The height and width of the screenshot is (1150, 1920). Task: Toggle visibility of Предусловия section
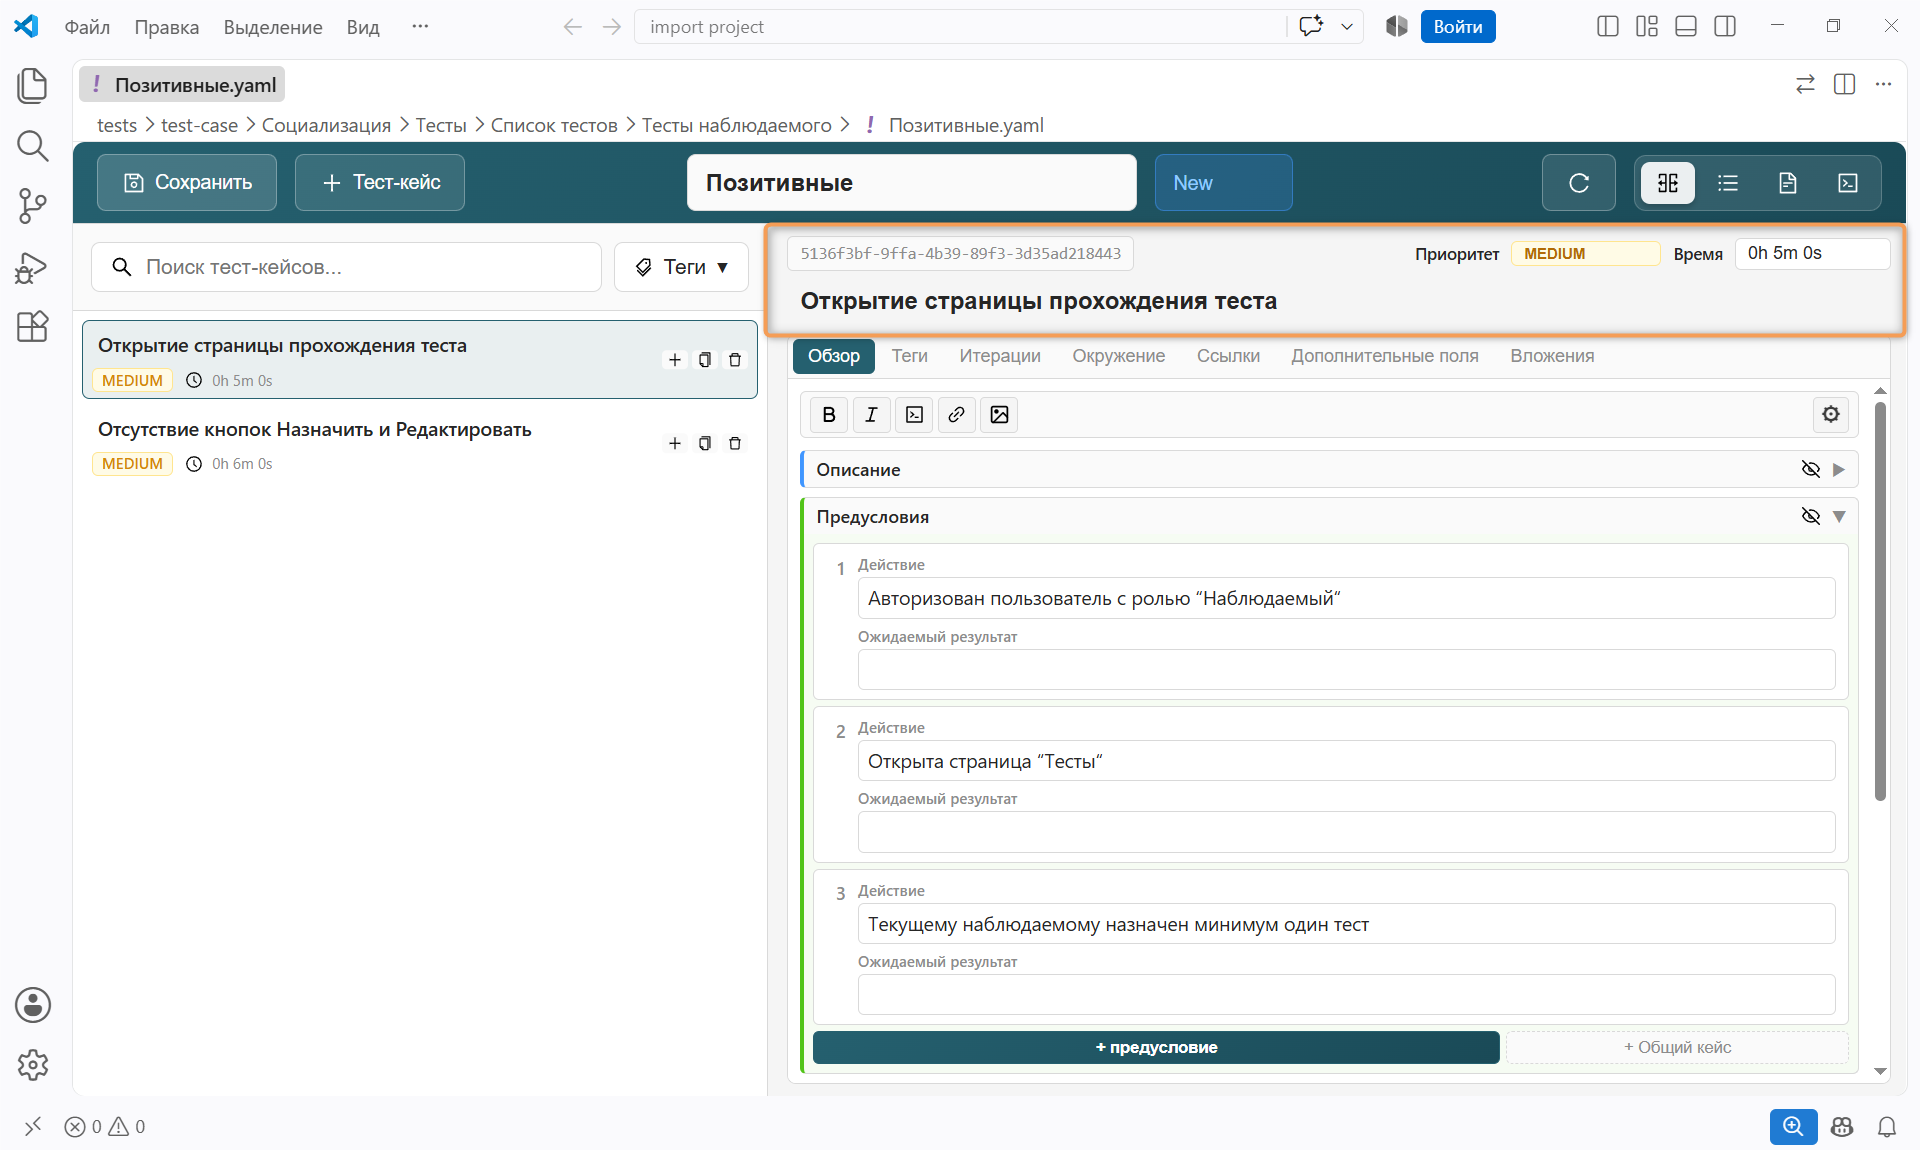(x=1810, y=517)
